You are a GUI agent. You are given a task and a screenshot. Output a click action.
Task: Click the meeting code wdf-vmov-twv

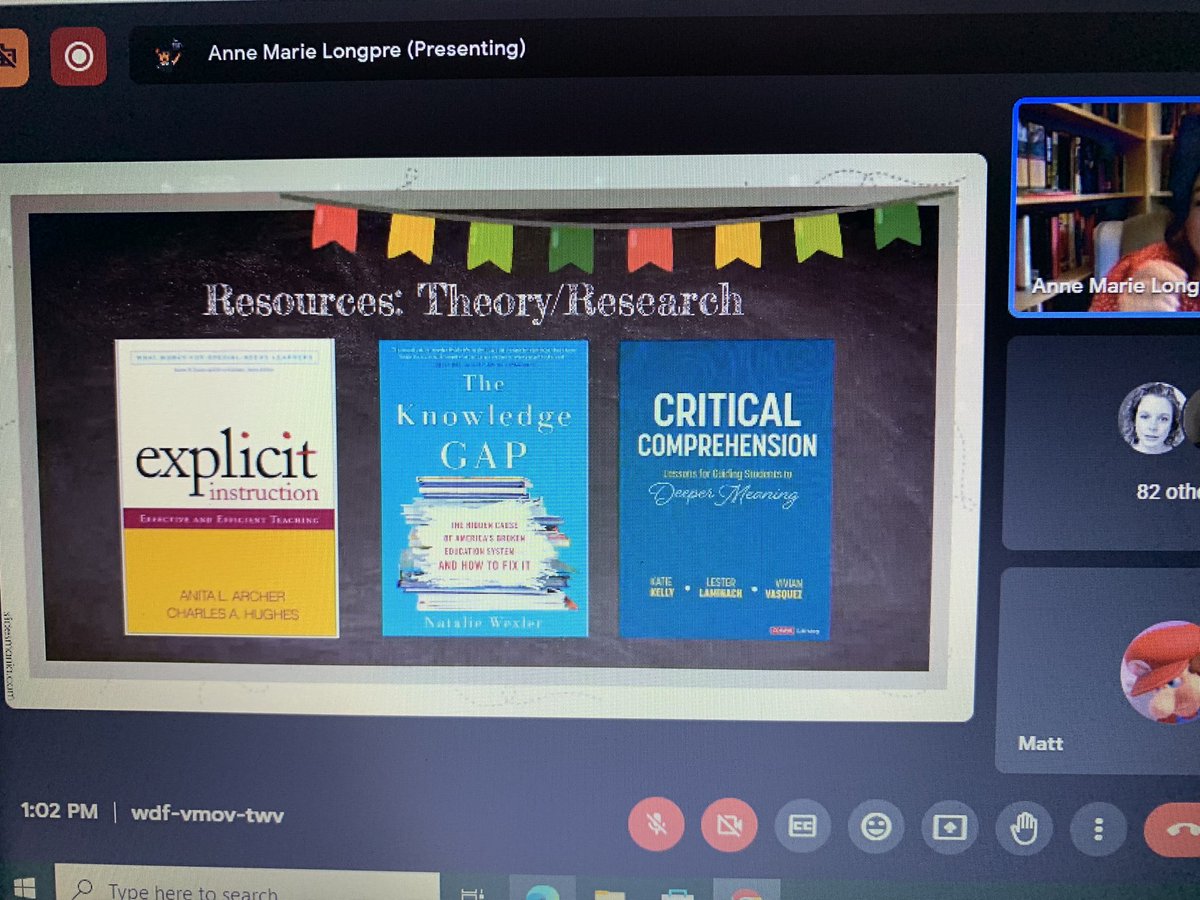[x=207, y=813]
